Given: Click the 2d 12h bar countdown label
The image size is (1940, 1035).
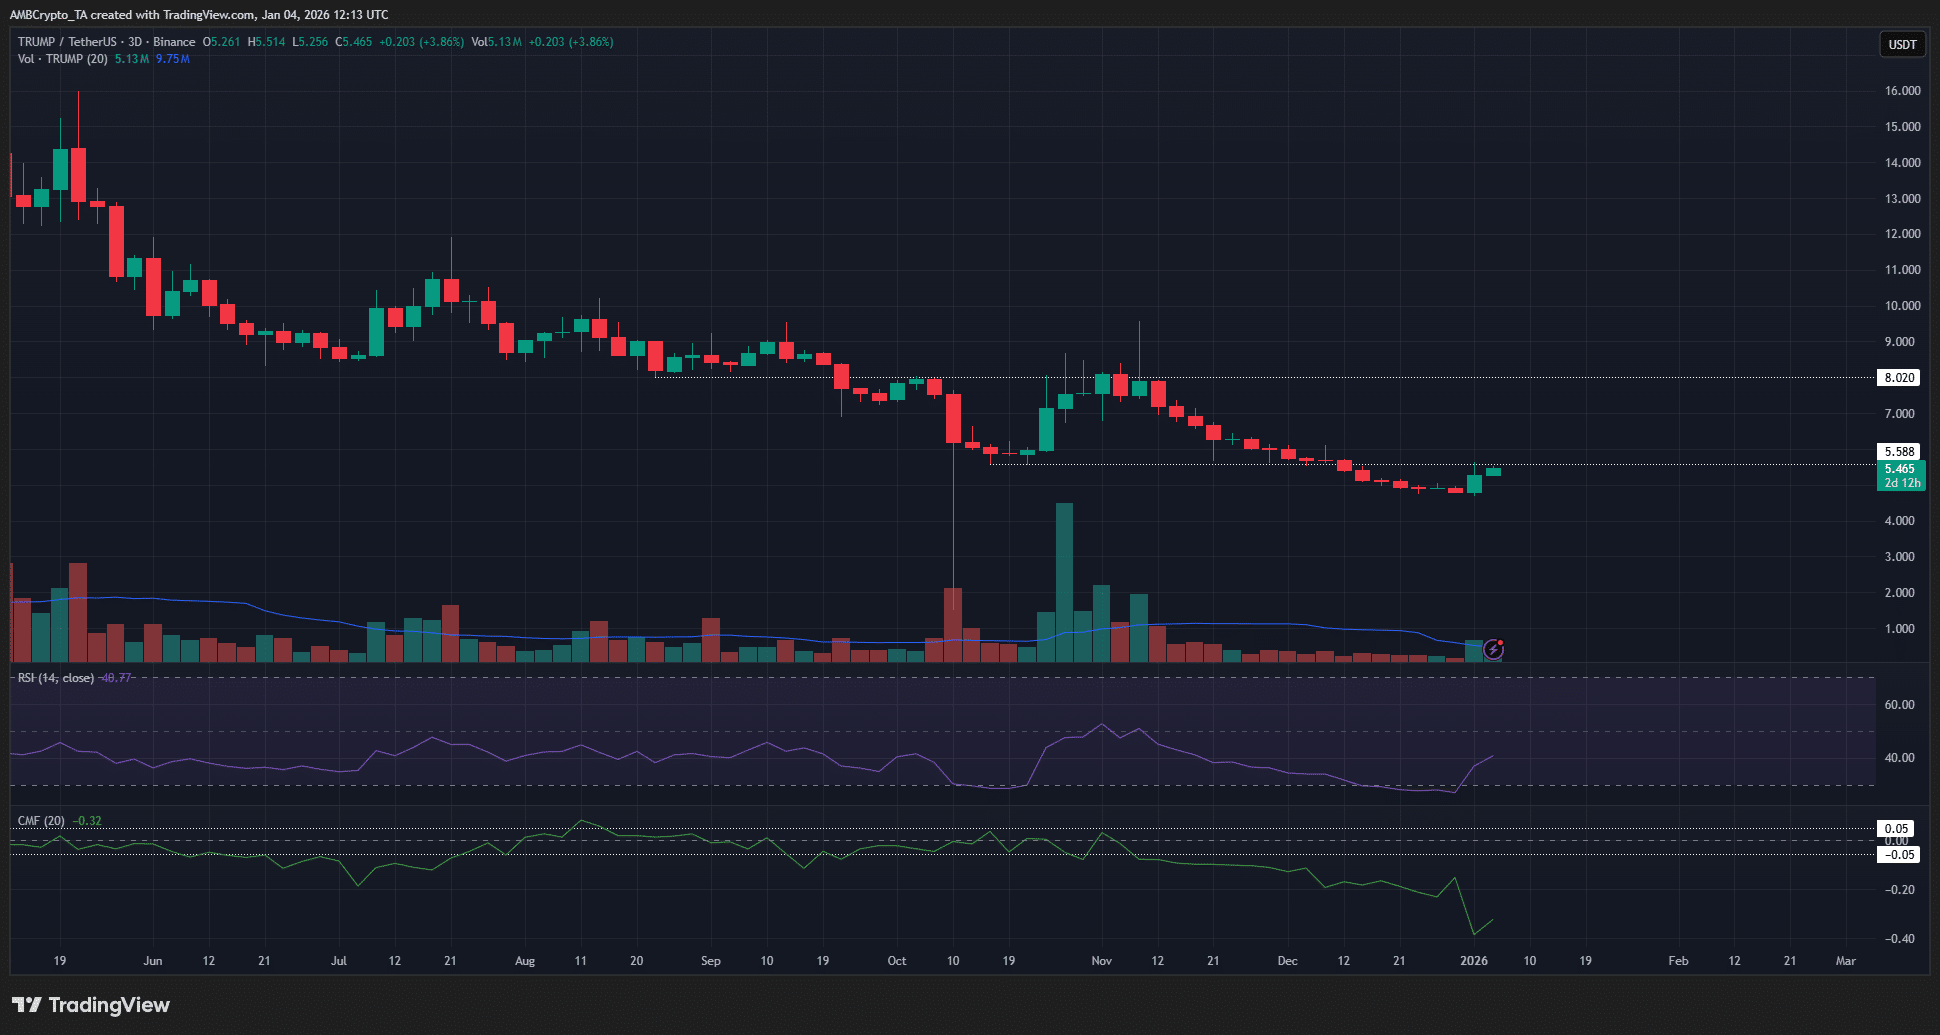Looking at the screenshot, I should click(1901, 482).
